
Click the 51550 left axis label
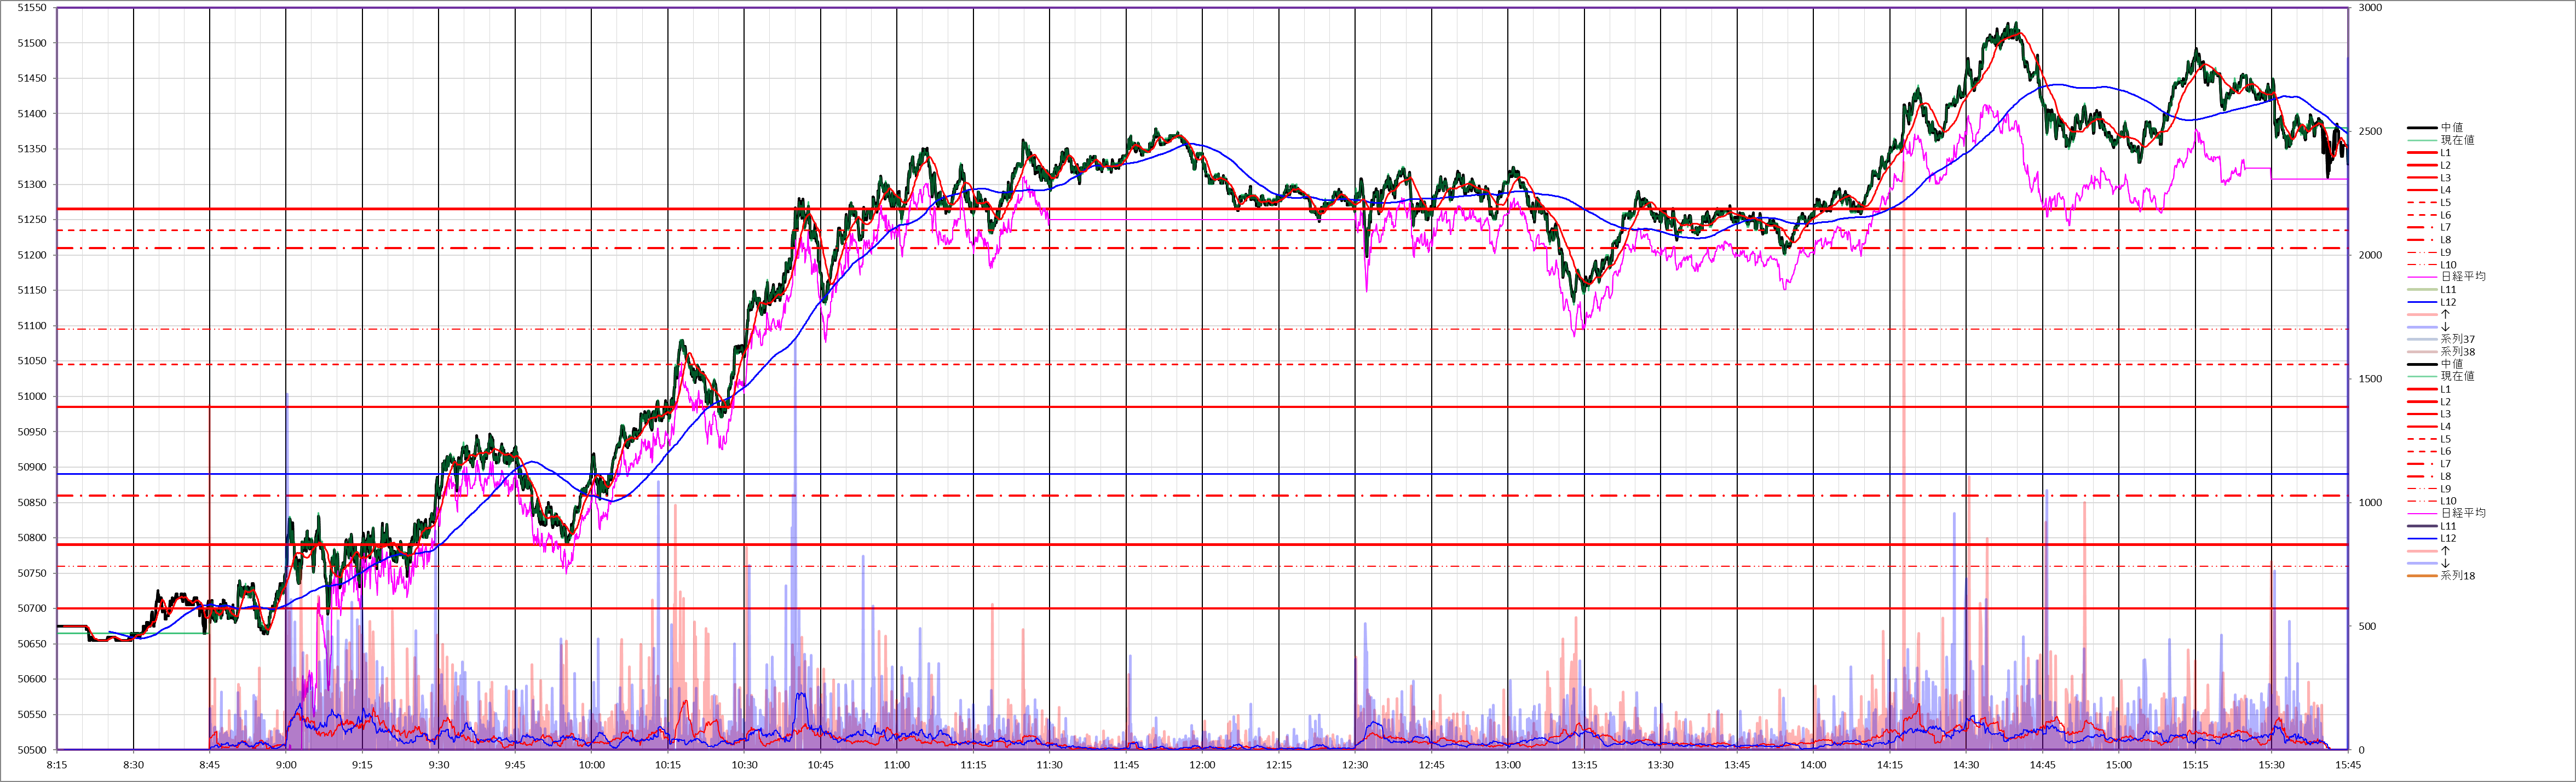32,8
